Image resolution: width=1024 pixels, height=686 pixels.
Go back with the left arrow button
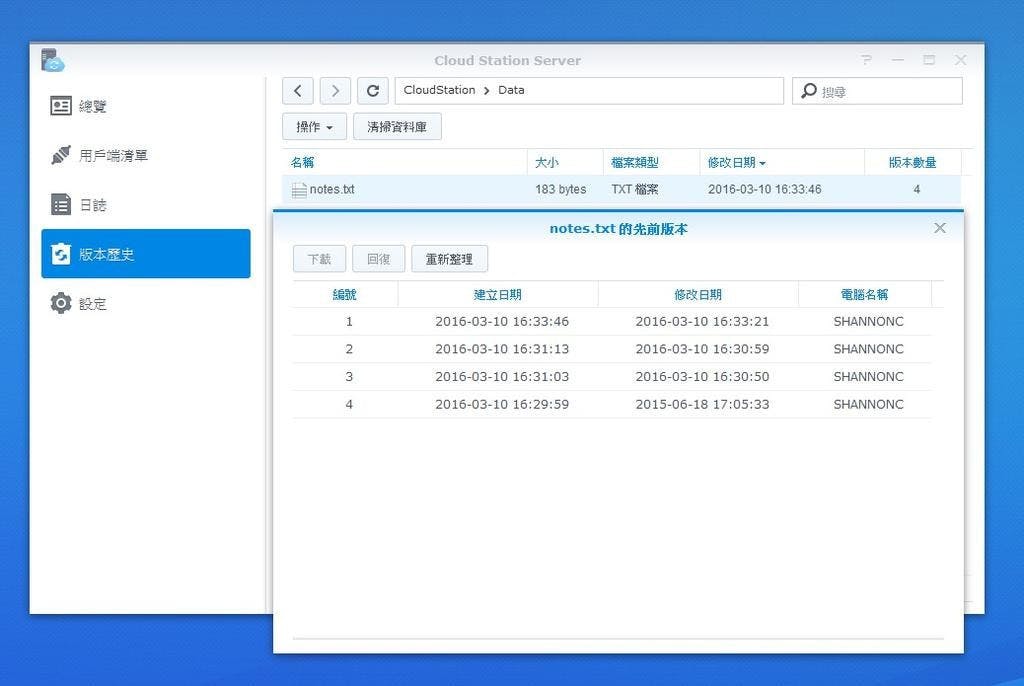point(298,91)
